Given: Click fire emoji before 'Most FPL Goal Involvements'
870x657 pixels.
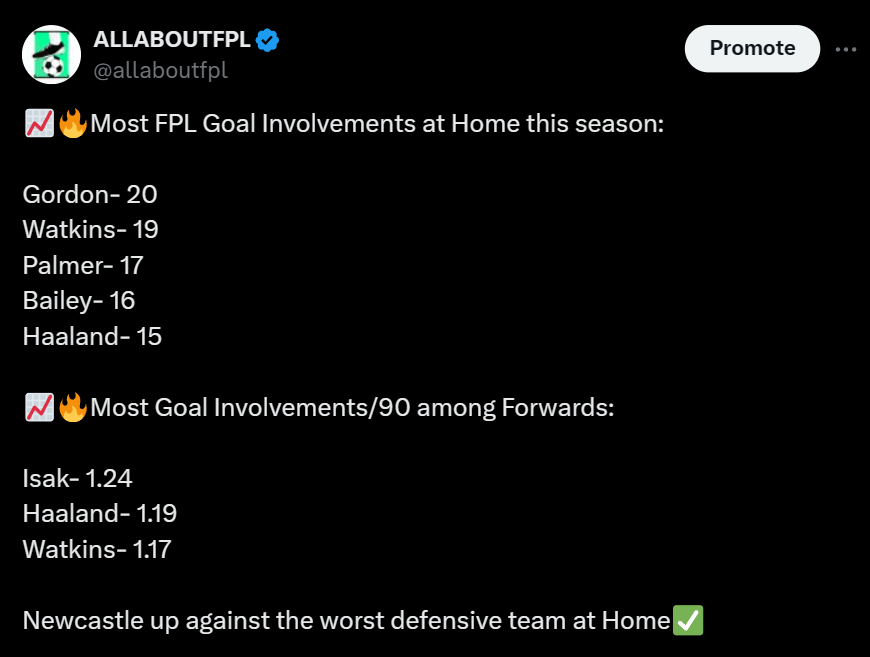Looking at the screenshot, I should (x=73, y=125).
